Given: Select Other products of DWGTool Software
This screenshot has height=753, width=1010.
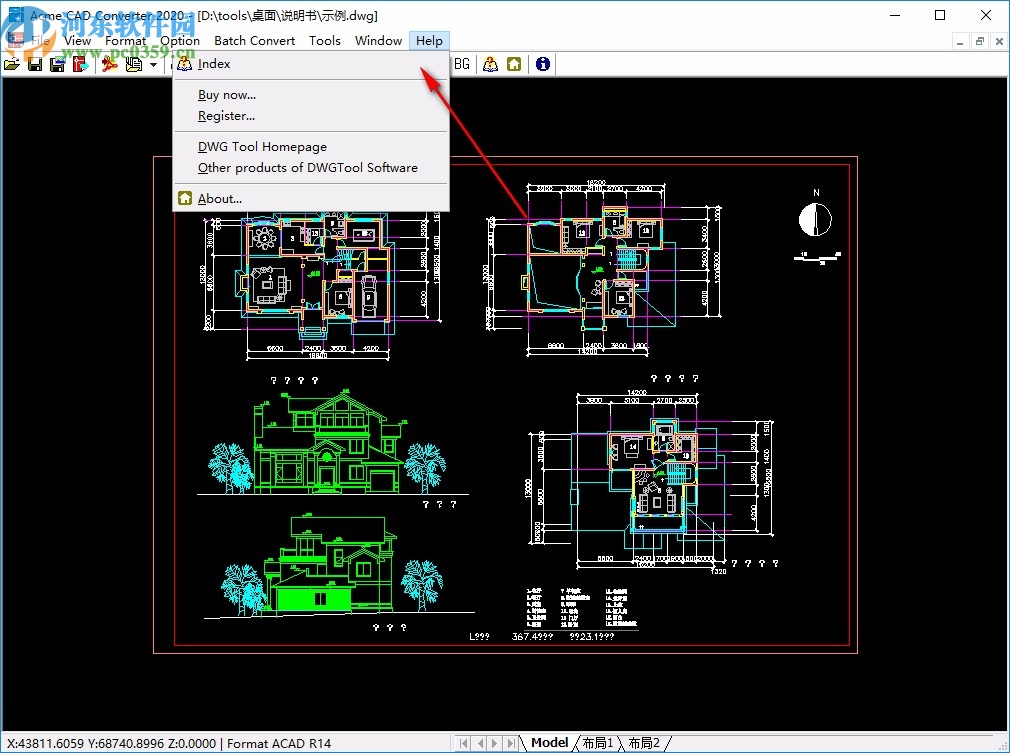Looking at the screenshot, I should point(311,167).
